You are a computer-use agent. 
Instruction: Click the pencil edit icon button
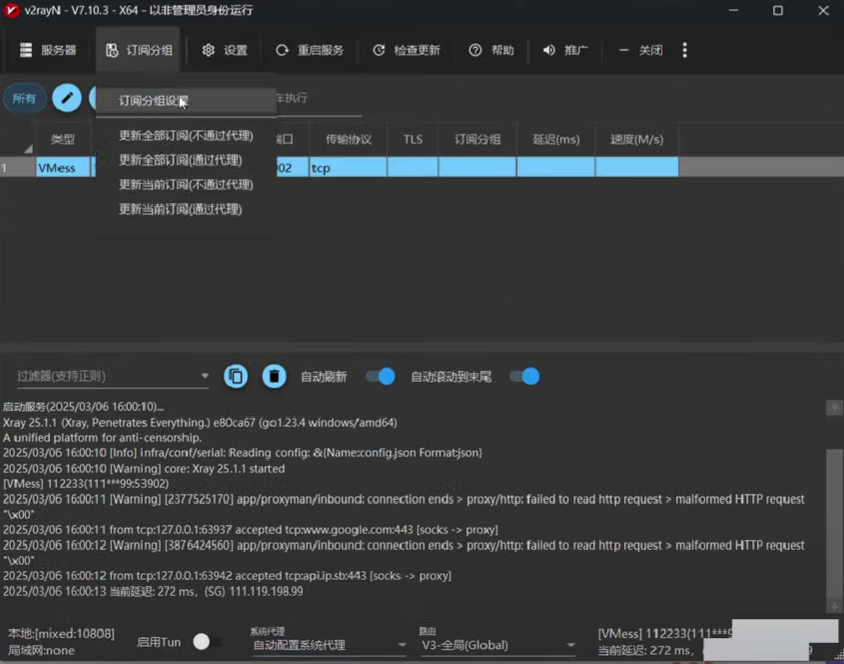67,97
